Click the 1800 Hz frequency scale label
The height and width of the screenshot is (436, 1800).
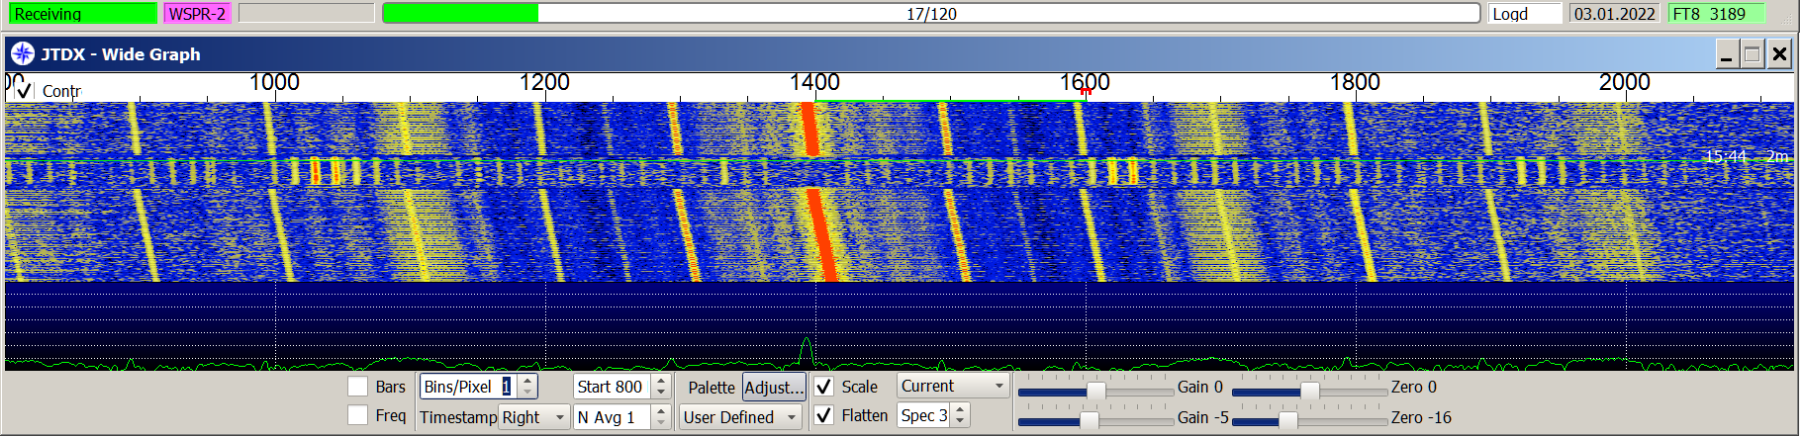pos(1355,82)
